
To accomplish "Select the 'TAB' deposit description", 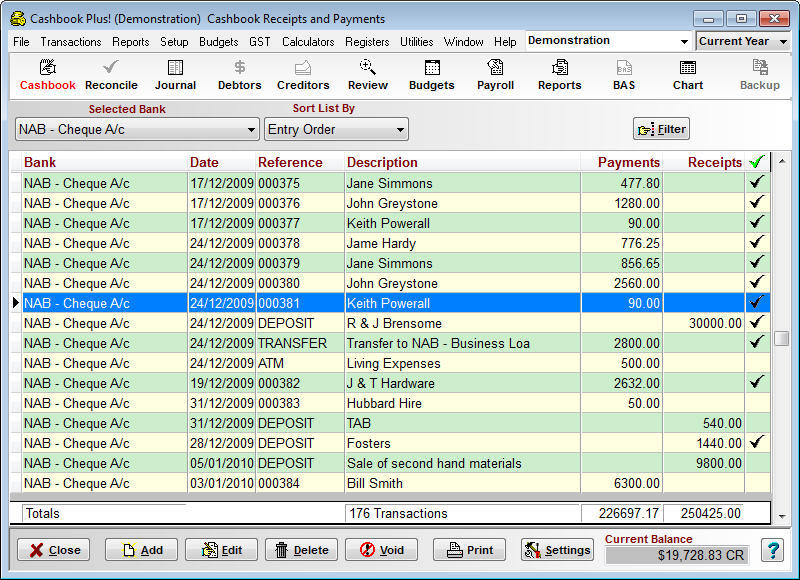I will point(359,423).
